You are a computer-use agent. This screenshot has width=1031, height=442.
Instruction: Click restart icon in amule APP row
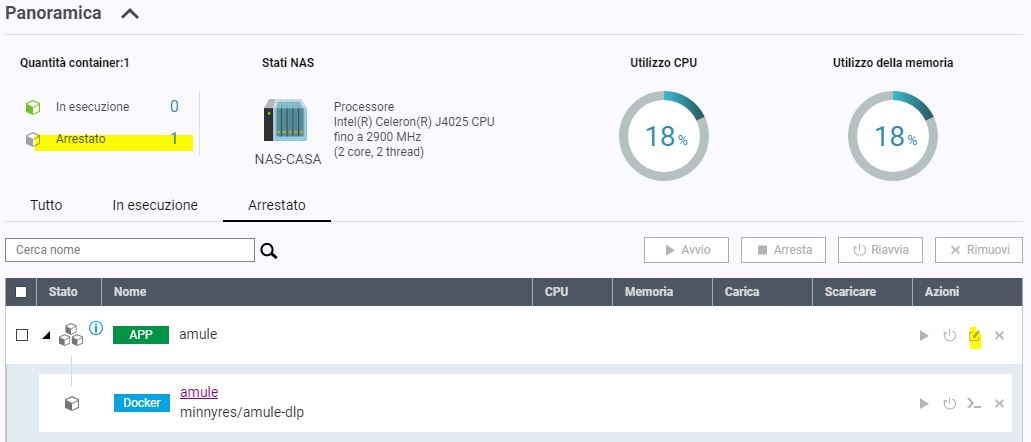[x=949, y=336]
